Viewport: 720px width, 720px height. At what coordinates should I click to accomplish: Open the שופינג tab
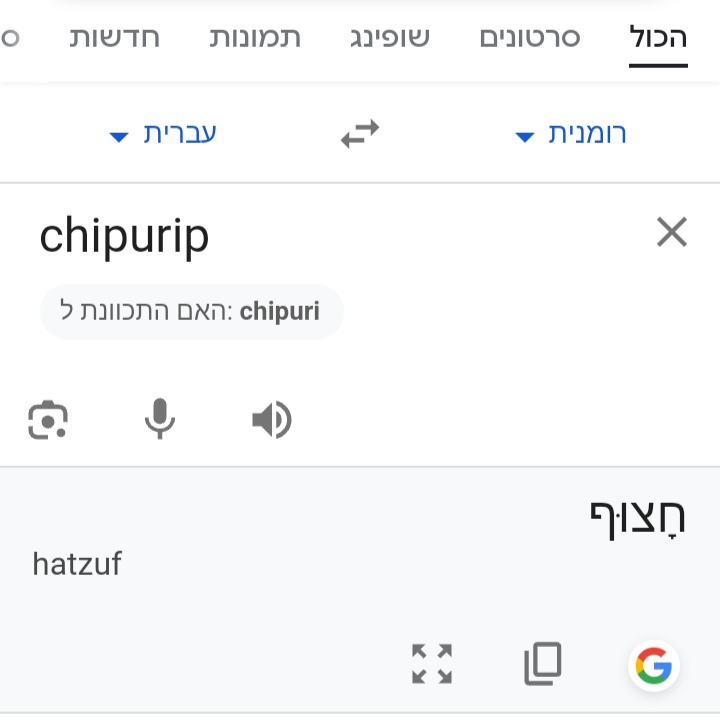(390, 38)
